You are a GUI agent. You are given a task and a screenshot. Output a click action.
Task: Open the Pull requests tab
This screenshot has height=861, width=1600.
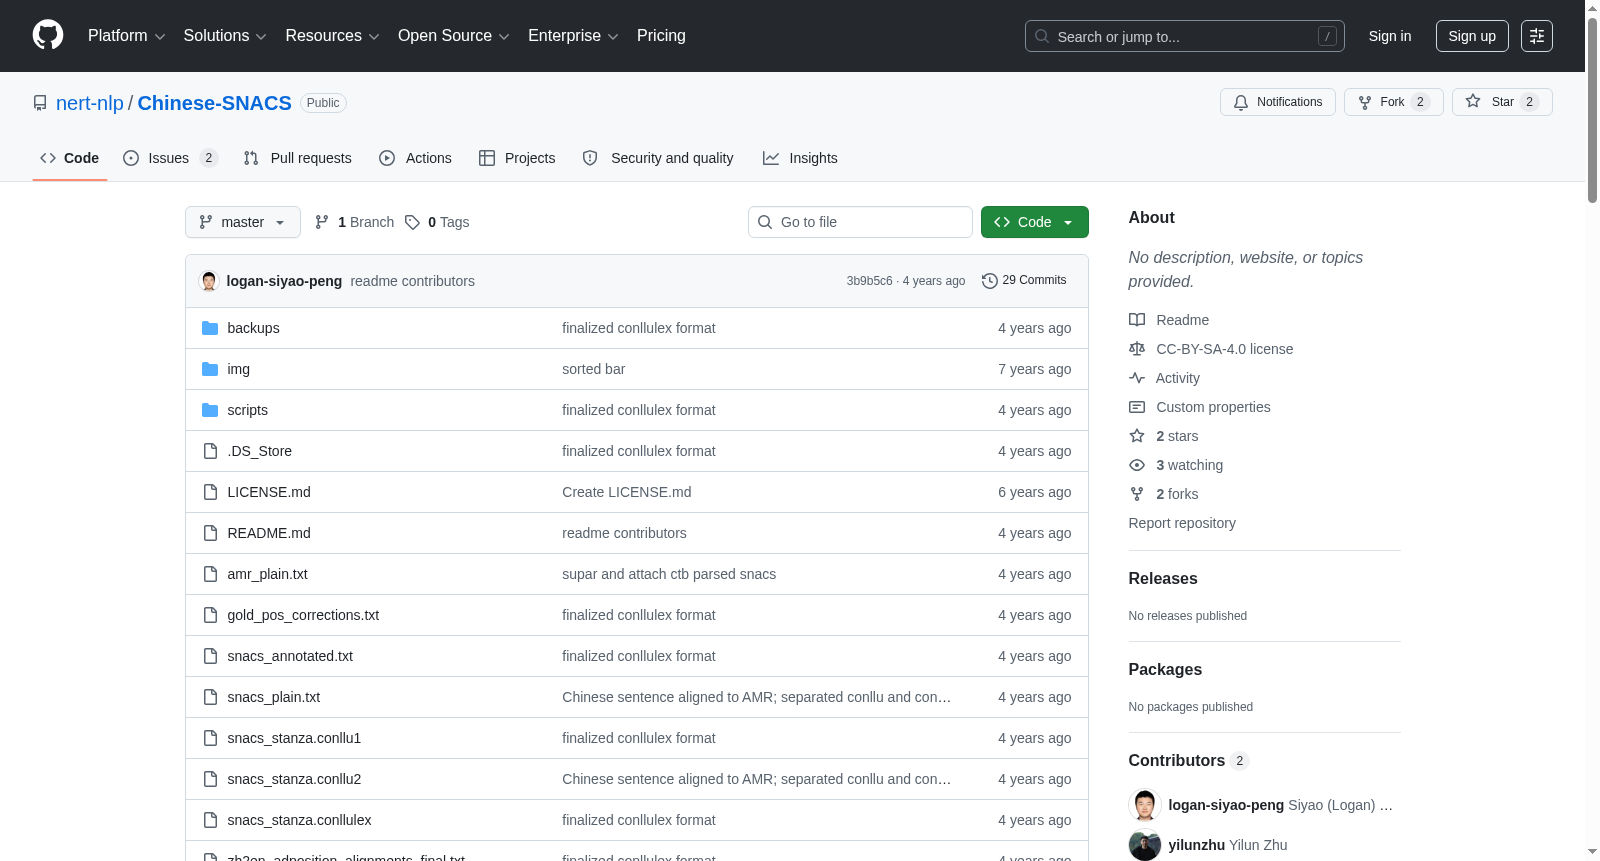pos(298,158)
